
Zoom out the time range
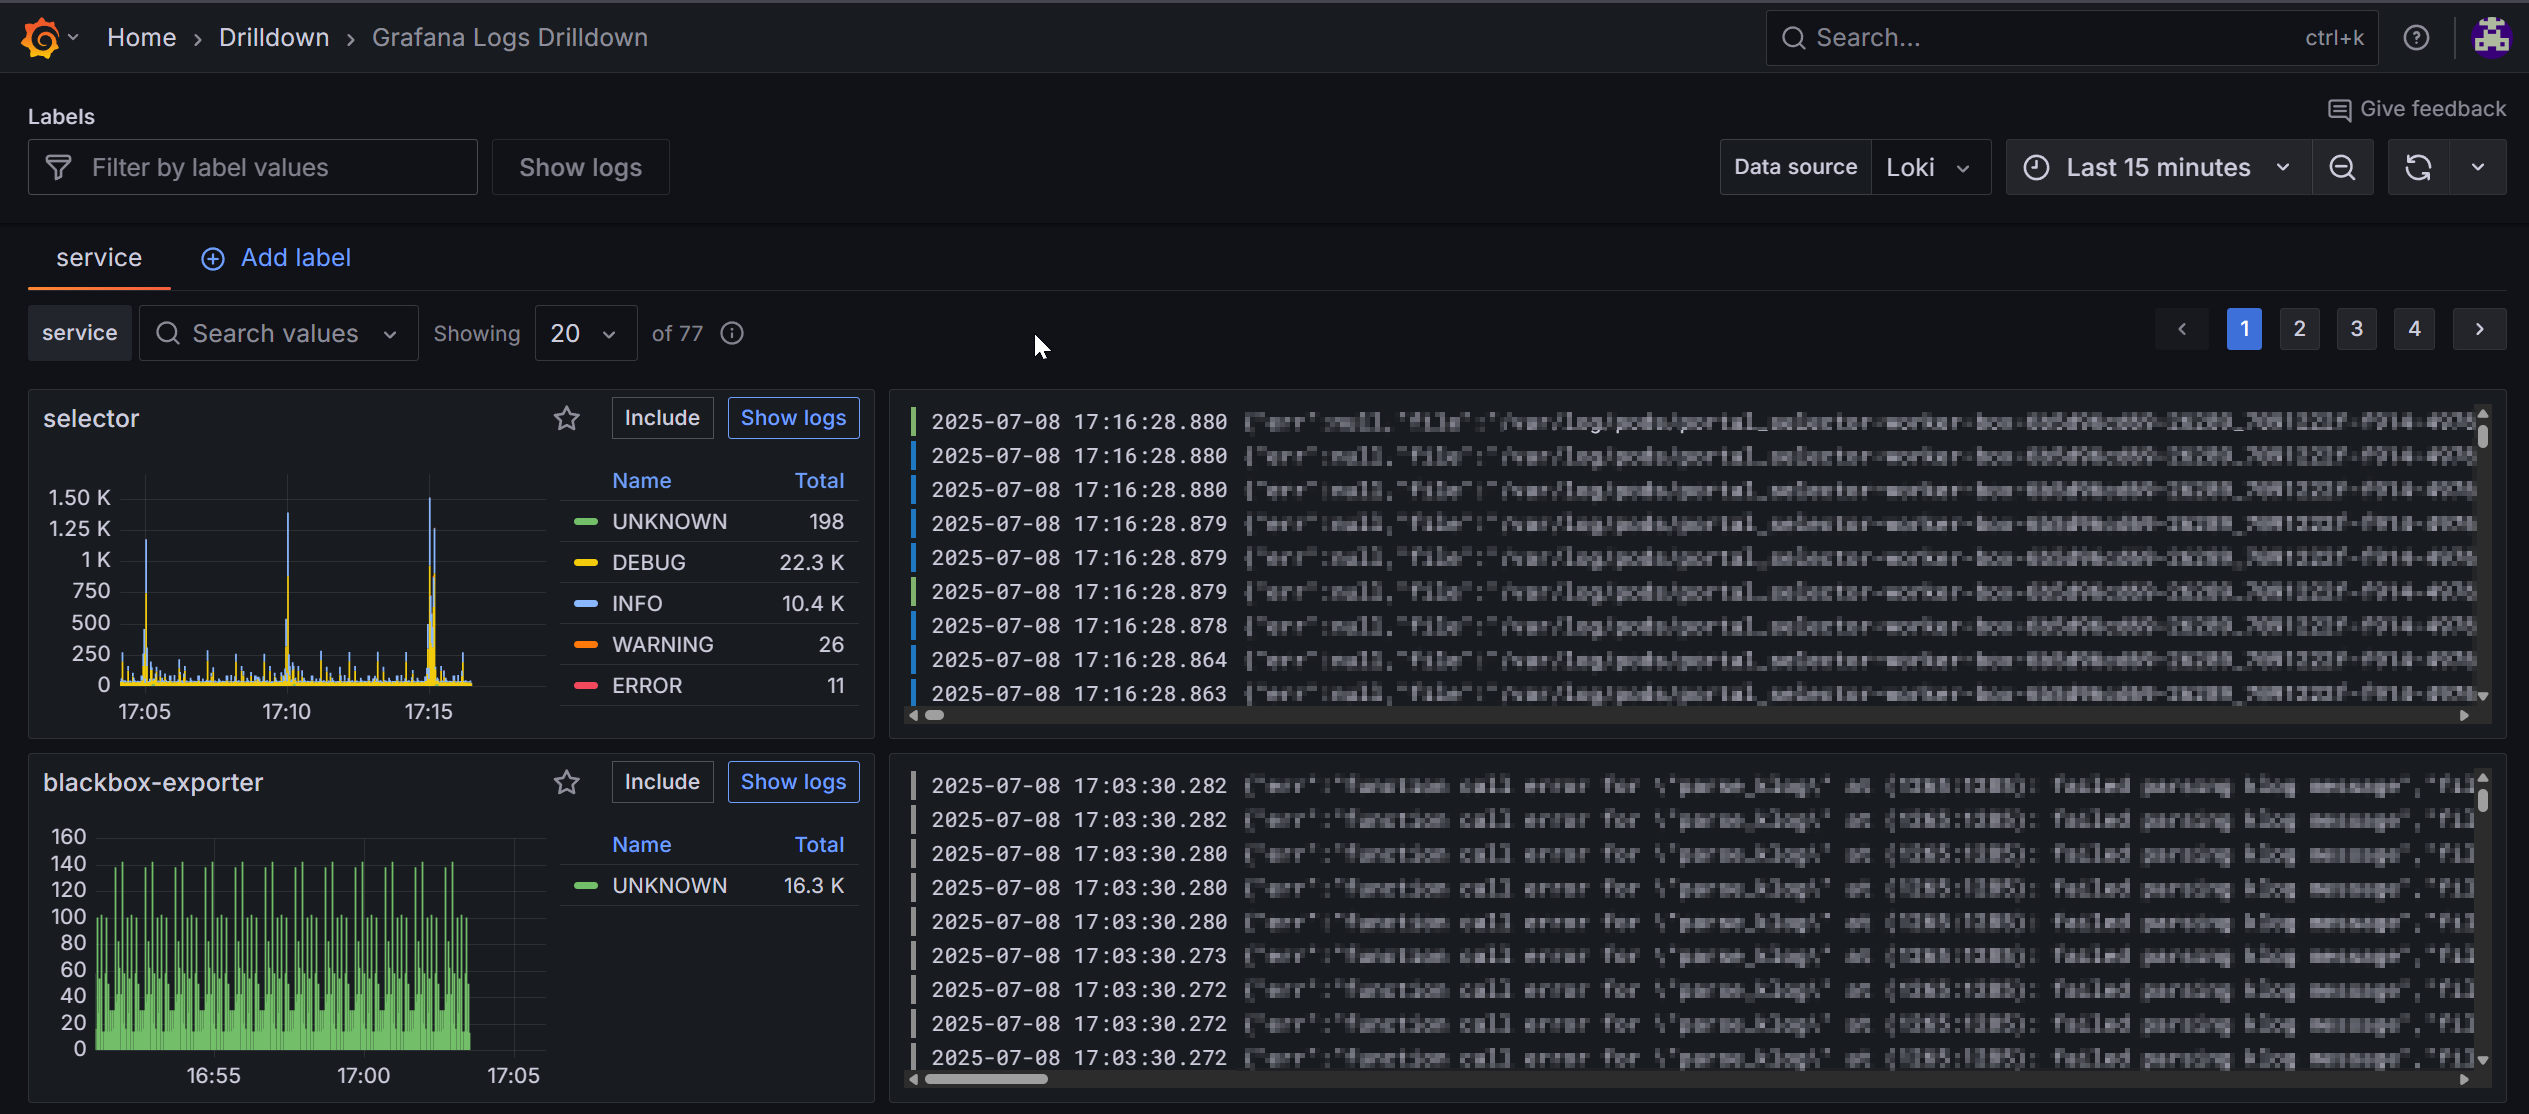(x=2342, y=167)
